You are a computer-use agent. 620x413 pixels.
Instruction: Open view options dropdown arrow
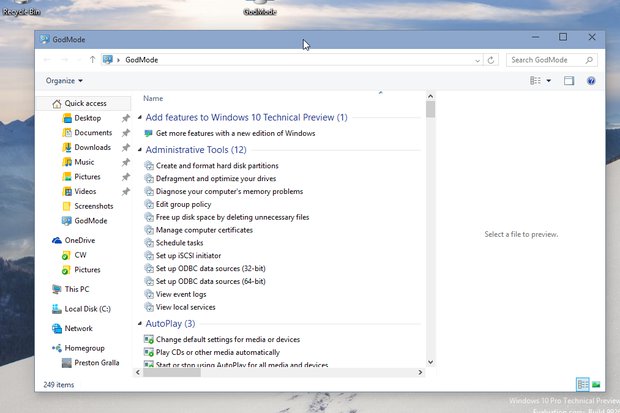point(548,81)
